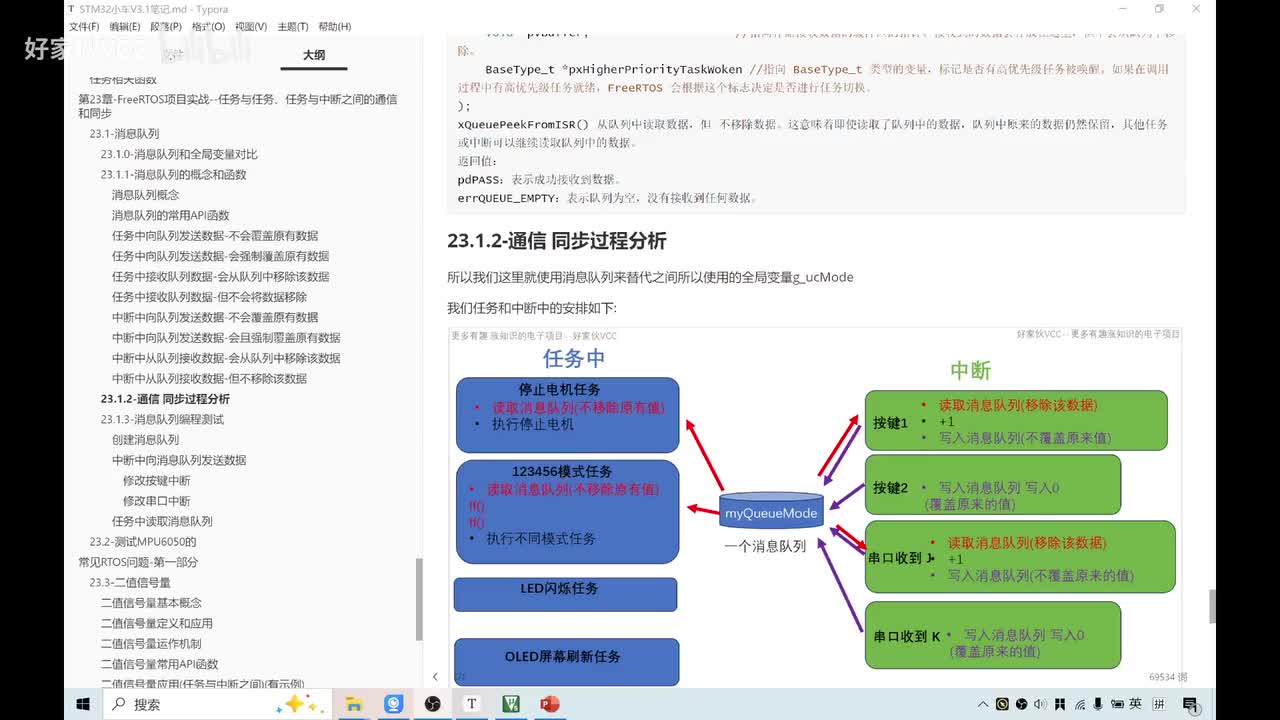This screenshot has width=1280, height=720.
Task: Open the green V app in taskbar
Action: tap(510, 704)
